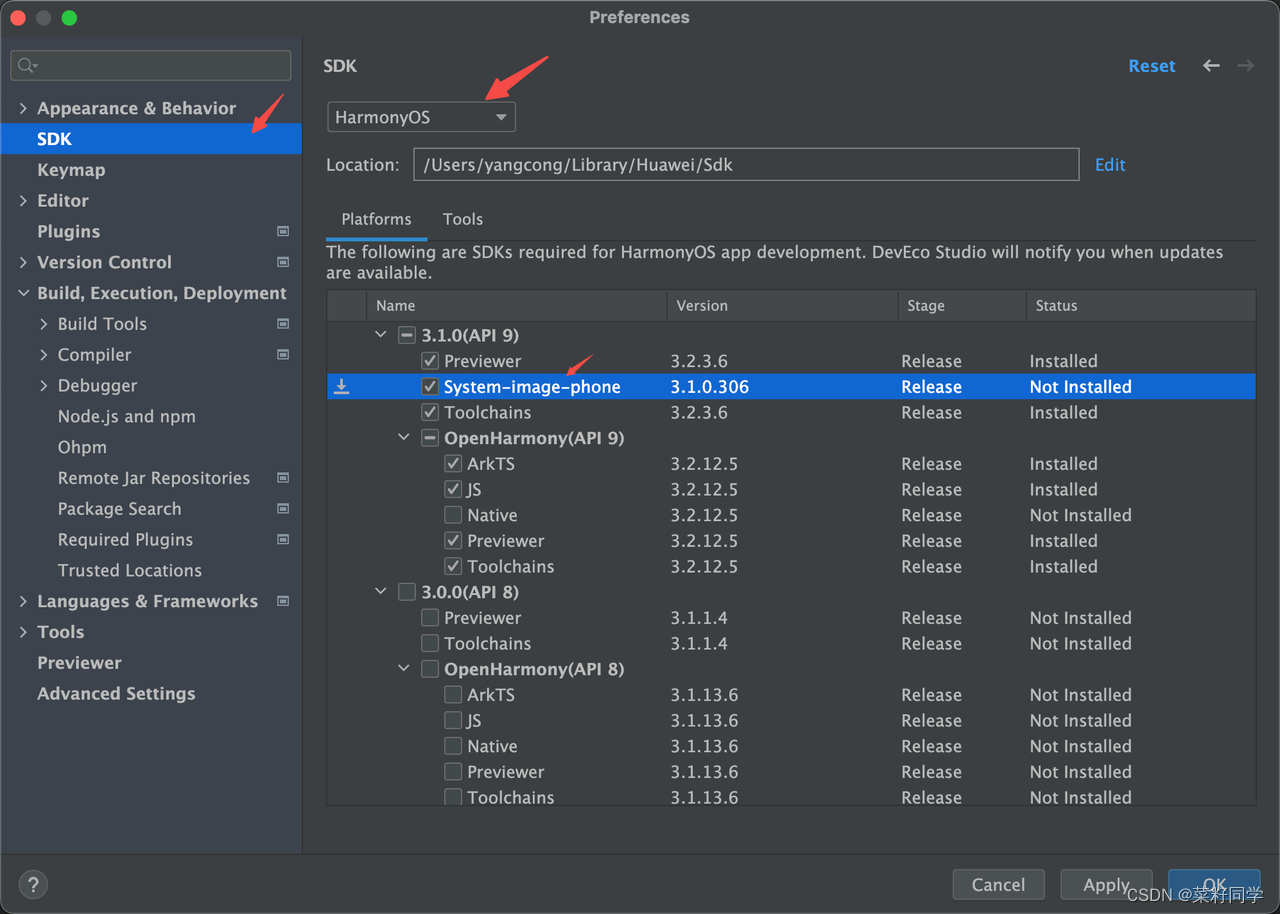
Task: Collapse the 3.1.0(API 9) SDK group
Action: pos(380,335)
